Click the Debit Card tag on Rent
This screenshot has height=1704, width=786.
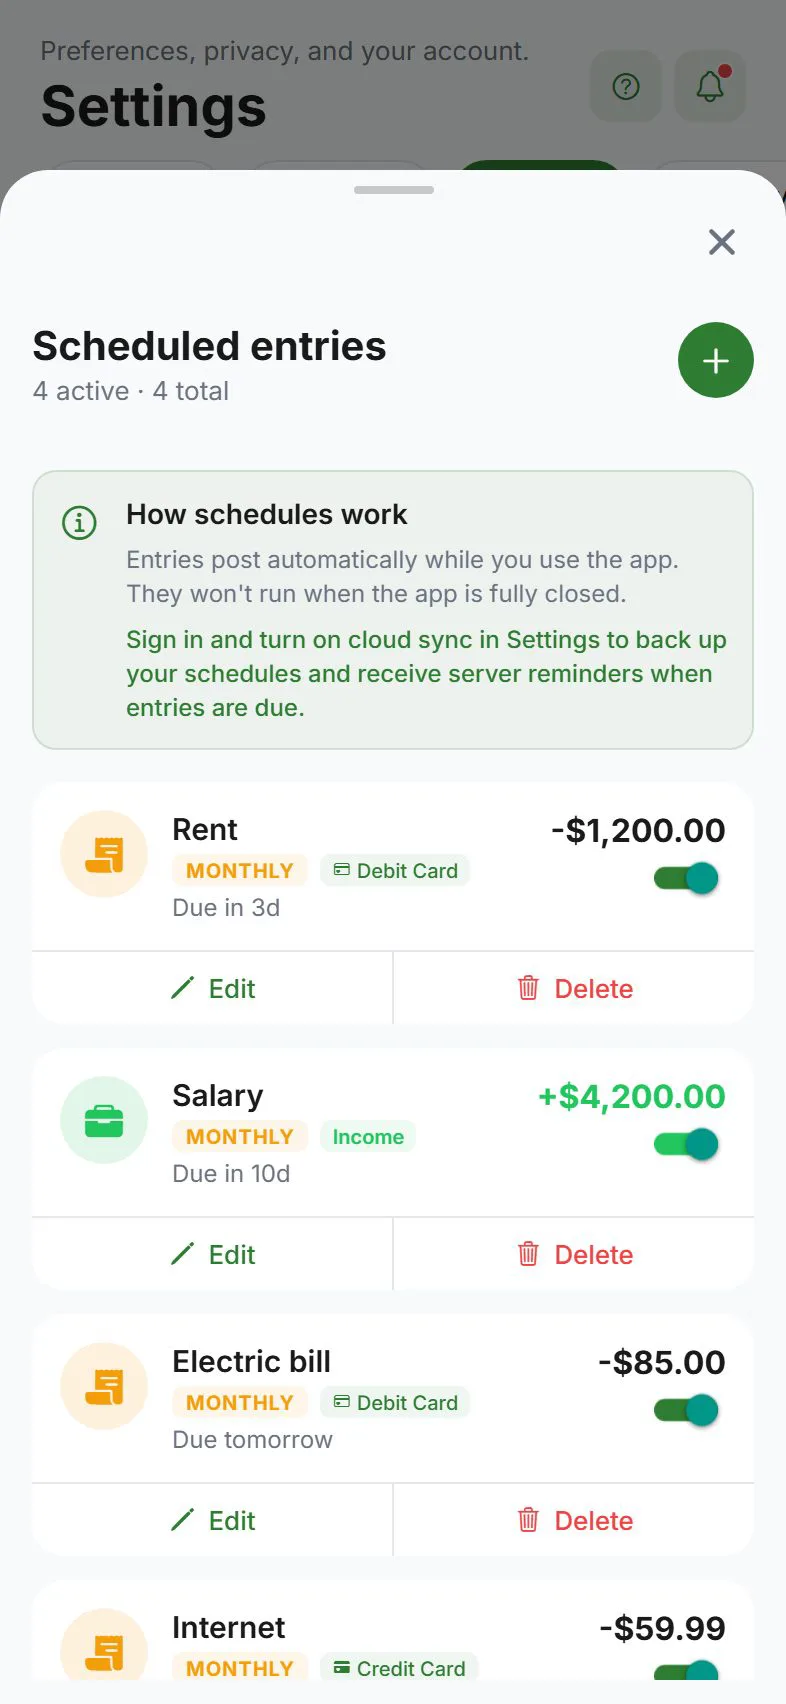tap(395, 871)
